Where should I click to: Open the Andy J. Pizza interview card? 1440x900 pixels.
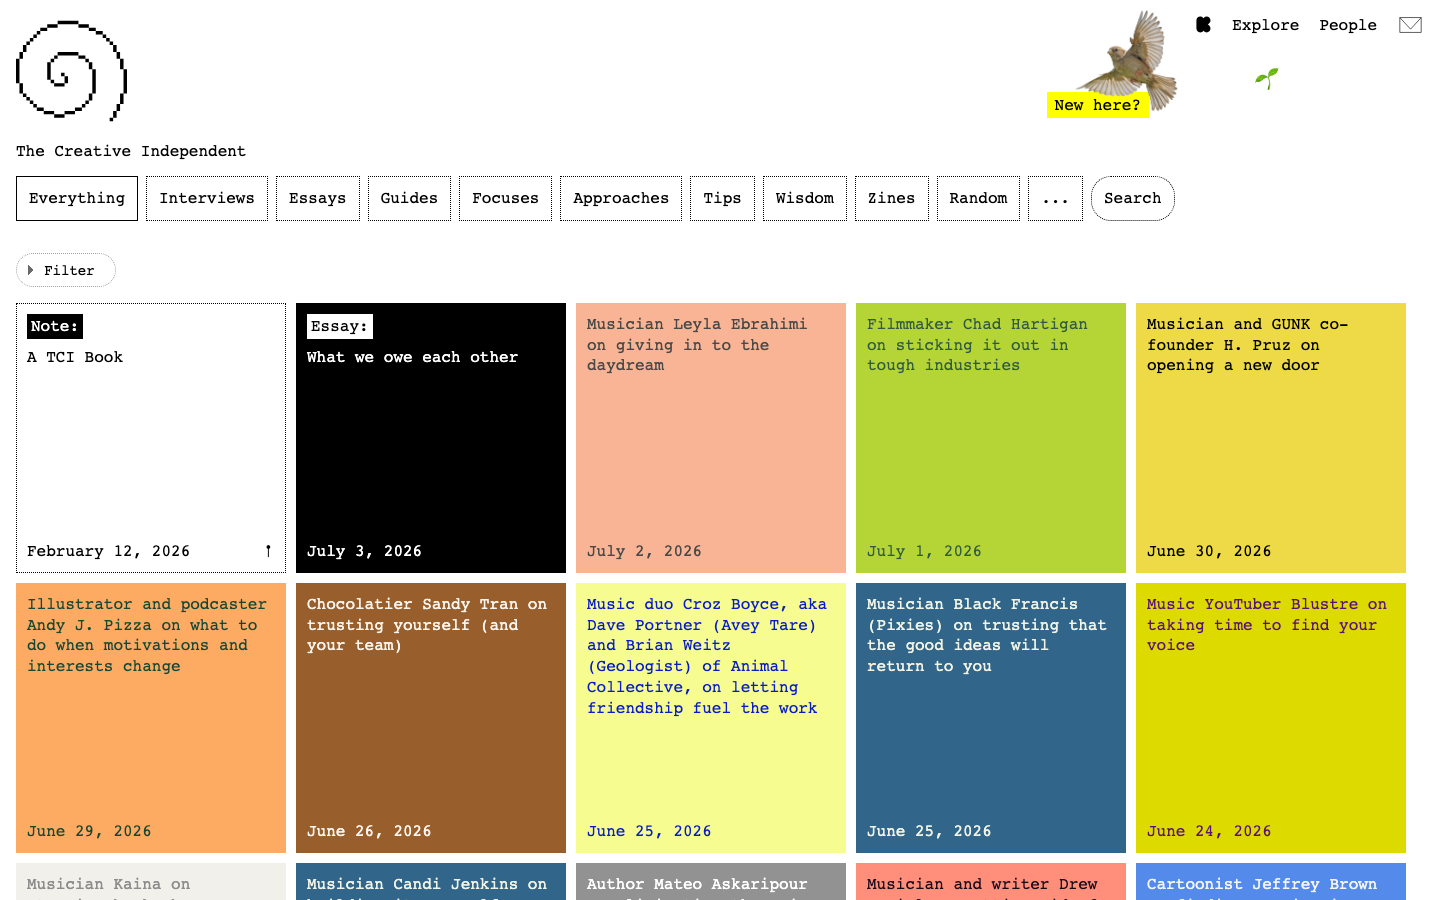151,718
